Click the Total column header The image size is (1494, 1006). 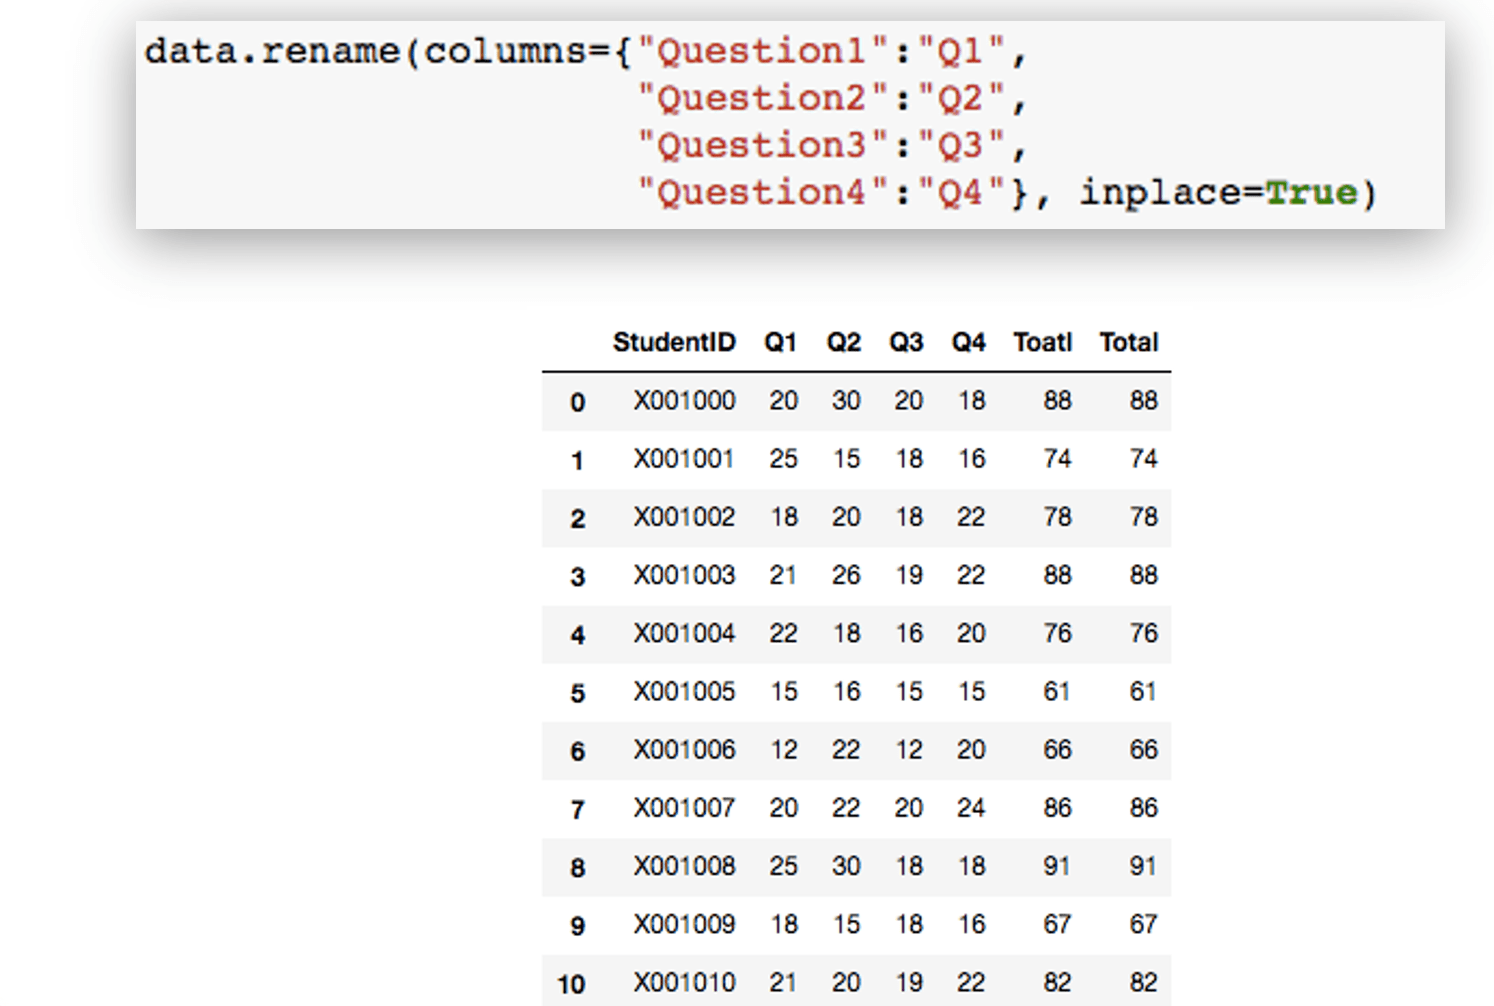[1128, 342]
